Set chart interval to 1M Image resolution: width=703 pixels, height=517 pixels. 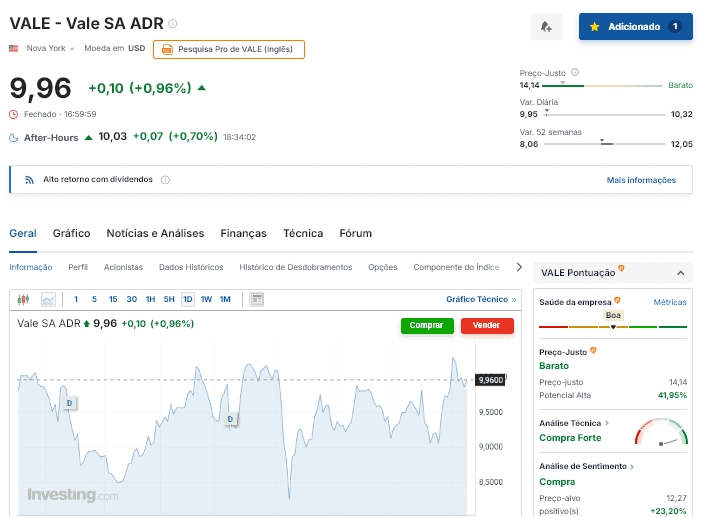pos(225,299)
